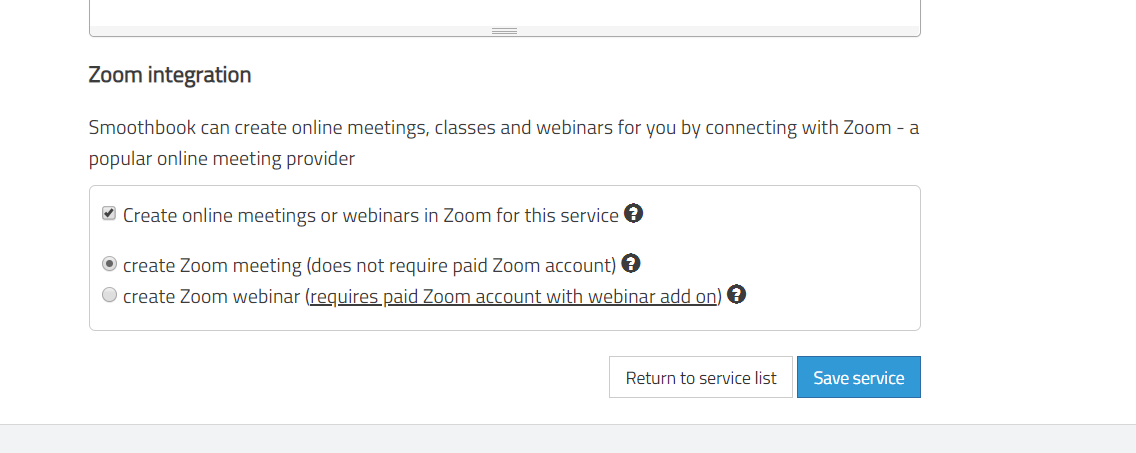Screen dimensions: 1136x453
Task: Click the text area resize grip handle
Action: [x=504, y=31]
